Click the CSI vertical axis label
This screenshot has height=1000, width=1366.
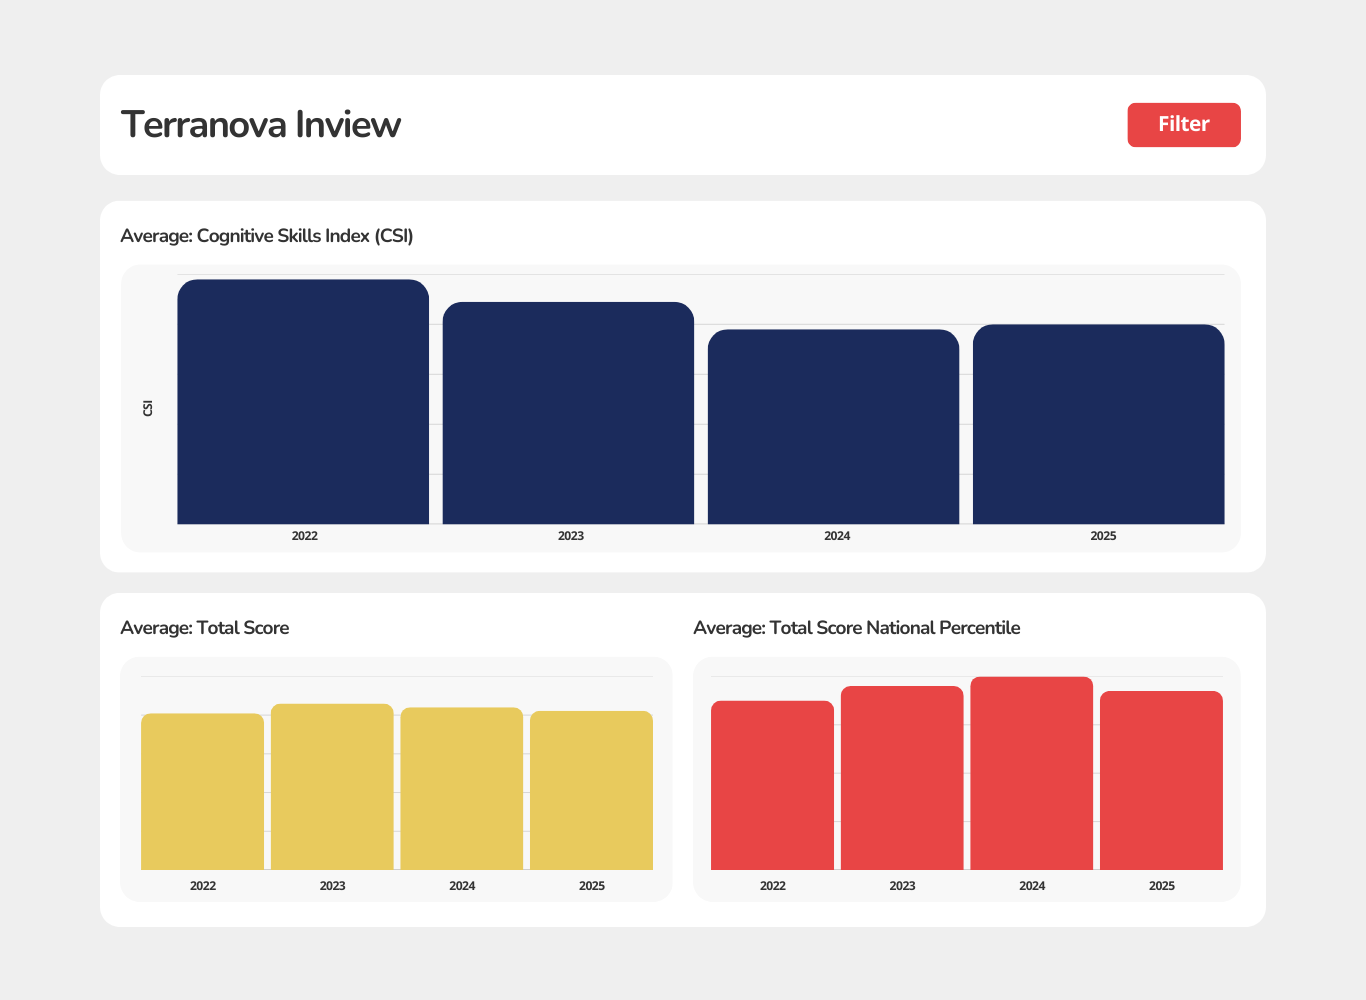pyautogui.click(x=148, y=408)
